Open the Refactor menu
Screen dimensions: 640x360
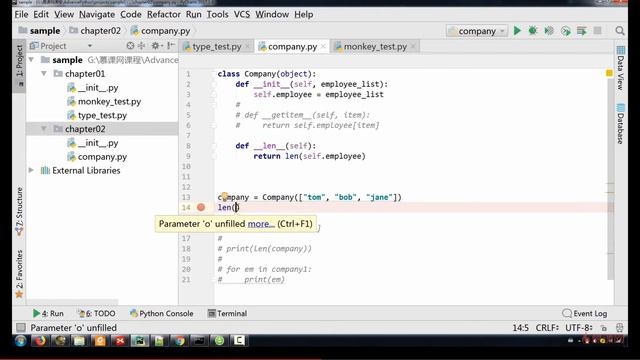(x=164, y=14)
